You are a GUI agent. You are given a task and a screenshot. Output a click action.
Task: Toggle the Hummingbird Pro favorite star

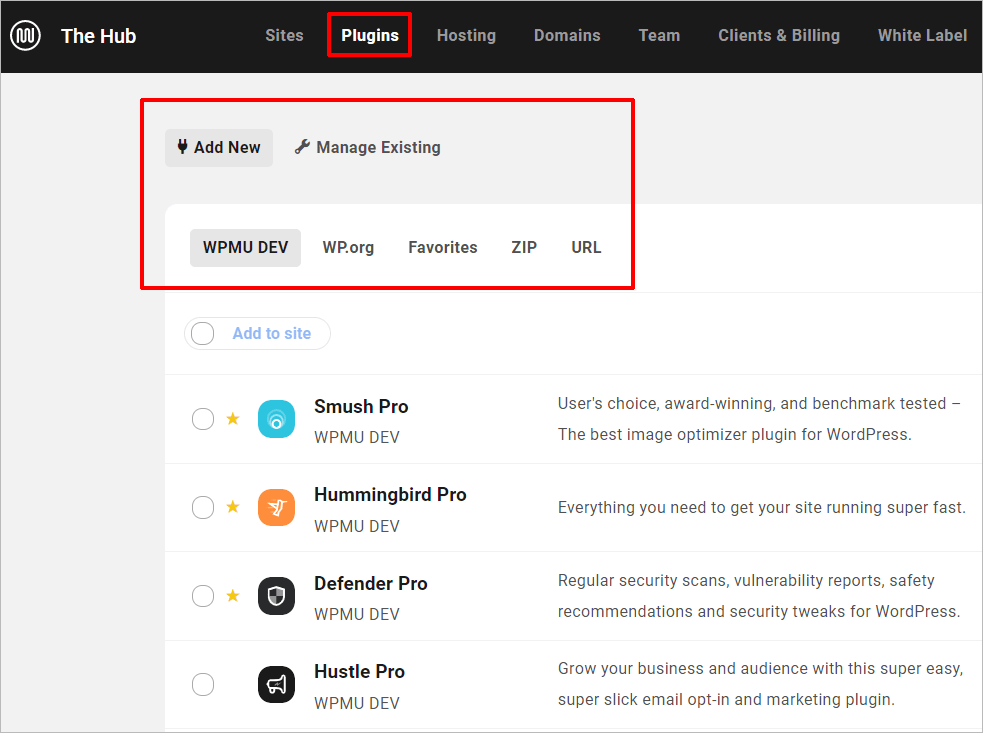[232, 507]
